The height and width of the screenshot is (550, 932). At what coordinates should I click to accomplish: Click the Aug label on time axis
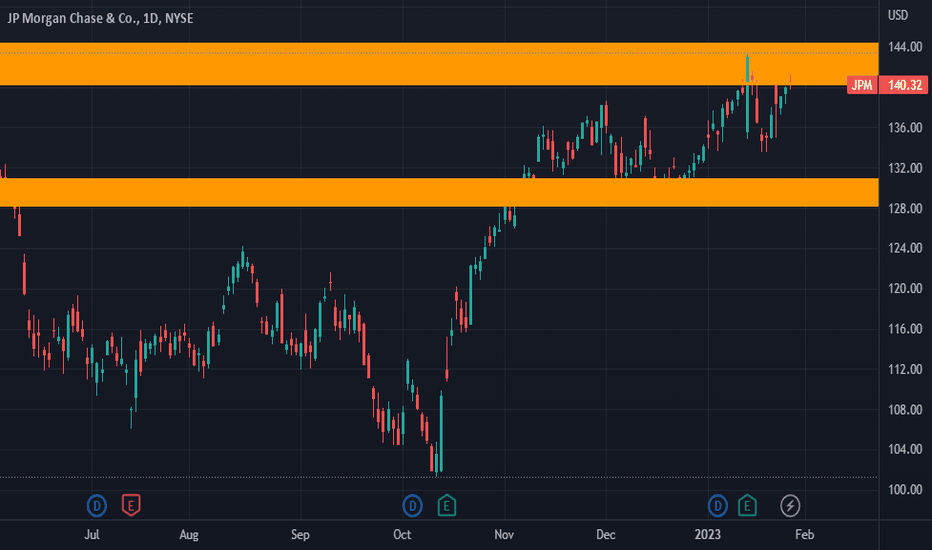point(189,535)
